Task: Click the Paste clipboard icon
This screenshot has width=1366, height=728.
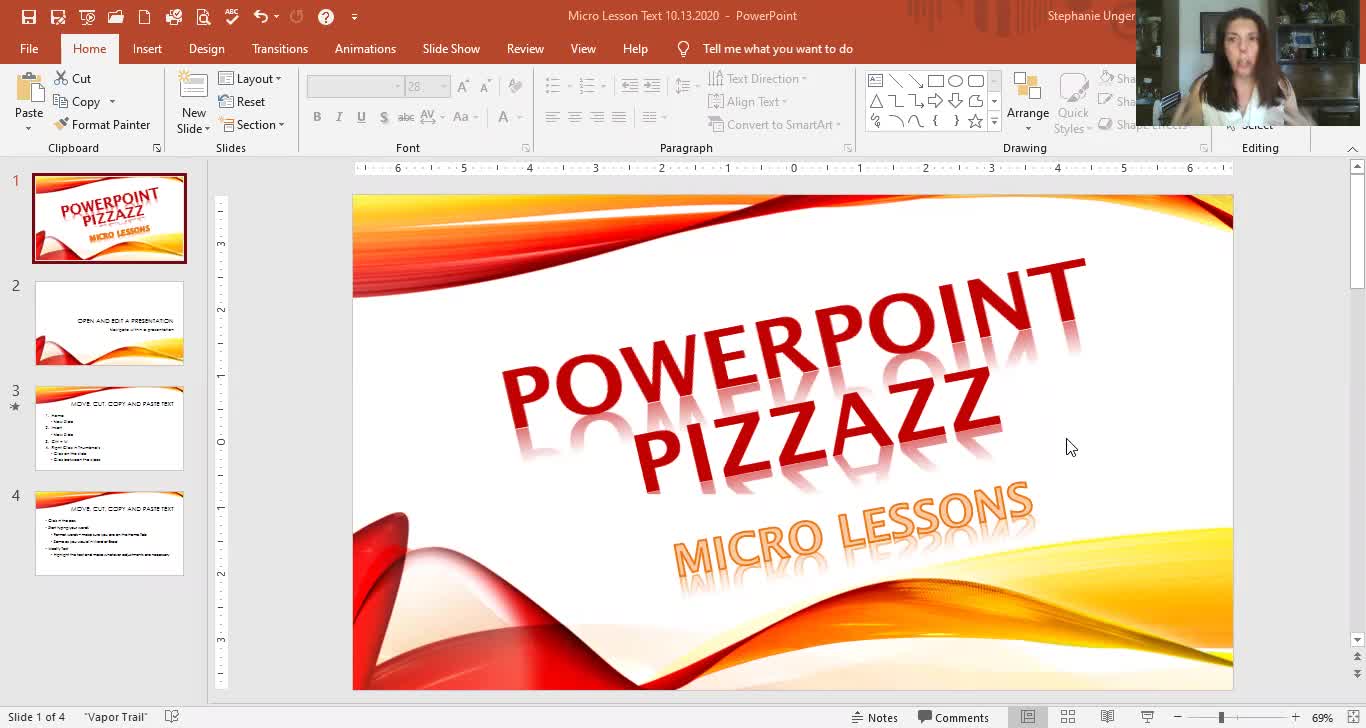Action: [x=29, y=88]
